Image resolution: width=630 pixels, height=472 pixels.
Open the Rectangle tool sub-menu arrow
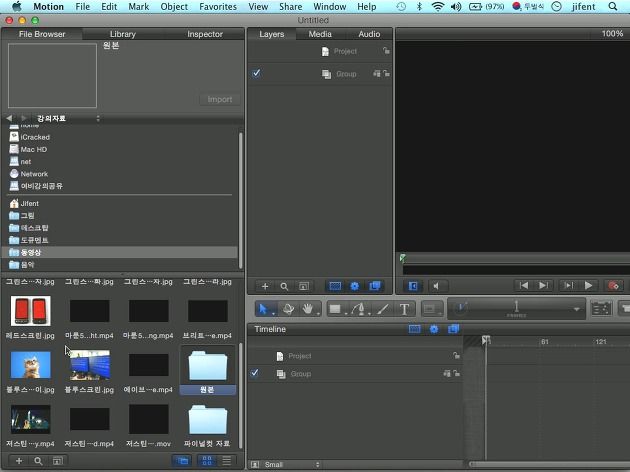[346, 314]
